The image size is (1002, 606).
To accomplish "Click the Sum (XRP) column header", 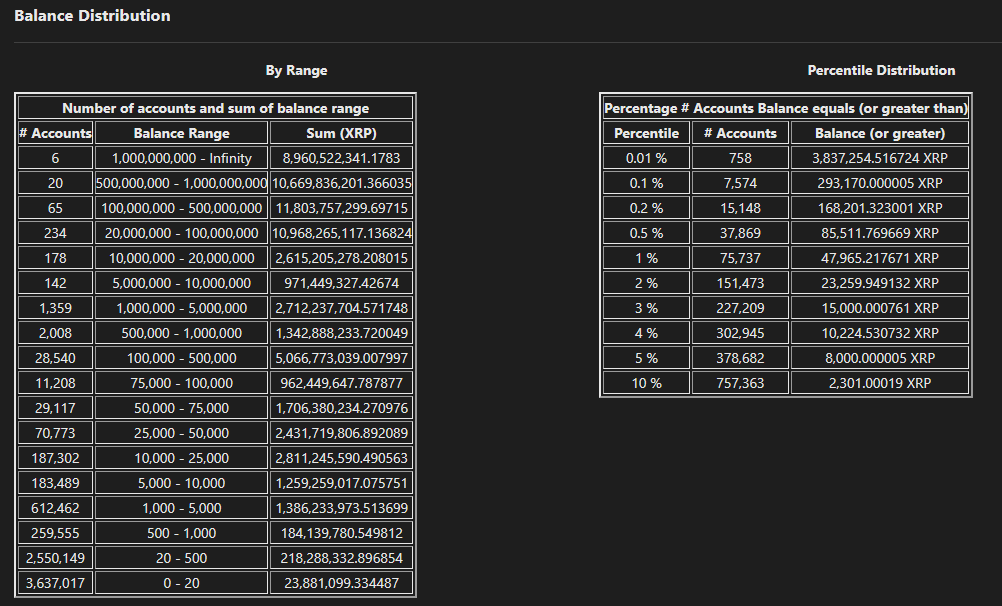I will pyautogui.click(x=341, y=133).
